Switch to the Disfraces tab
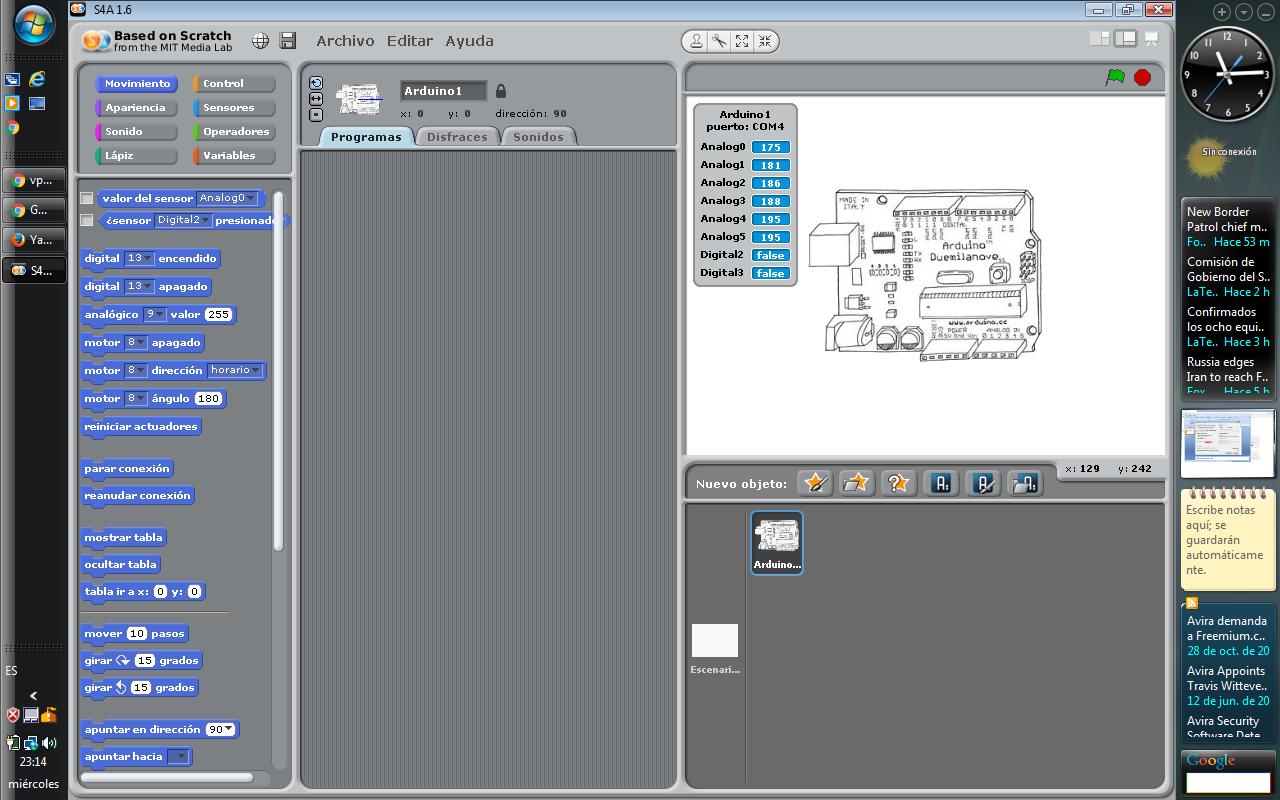The width and height of the screenshot is (1280, 800). pyautogui.click(x=457, y=136)
